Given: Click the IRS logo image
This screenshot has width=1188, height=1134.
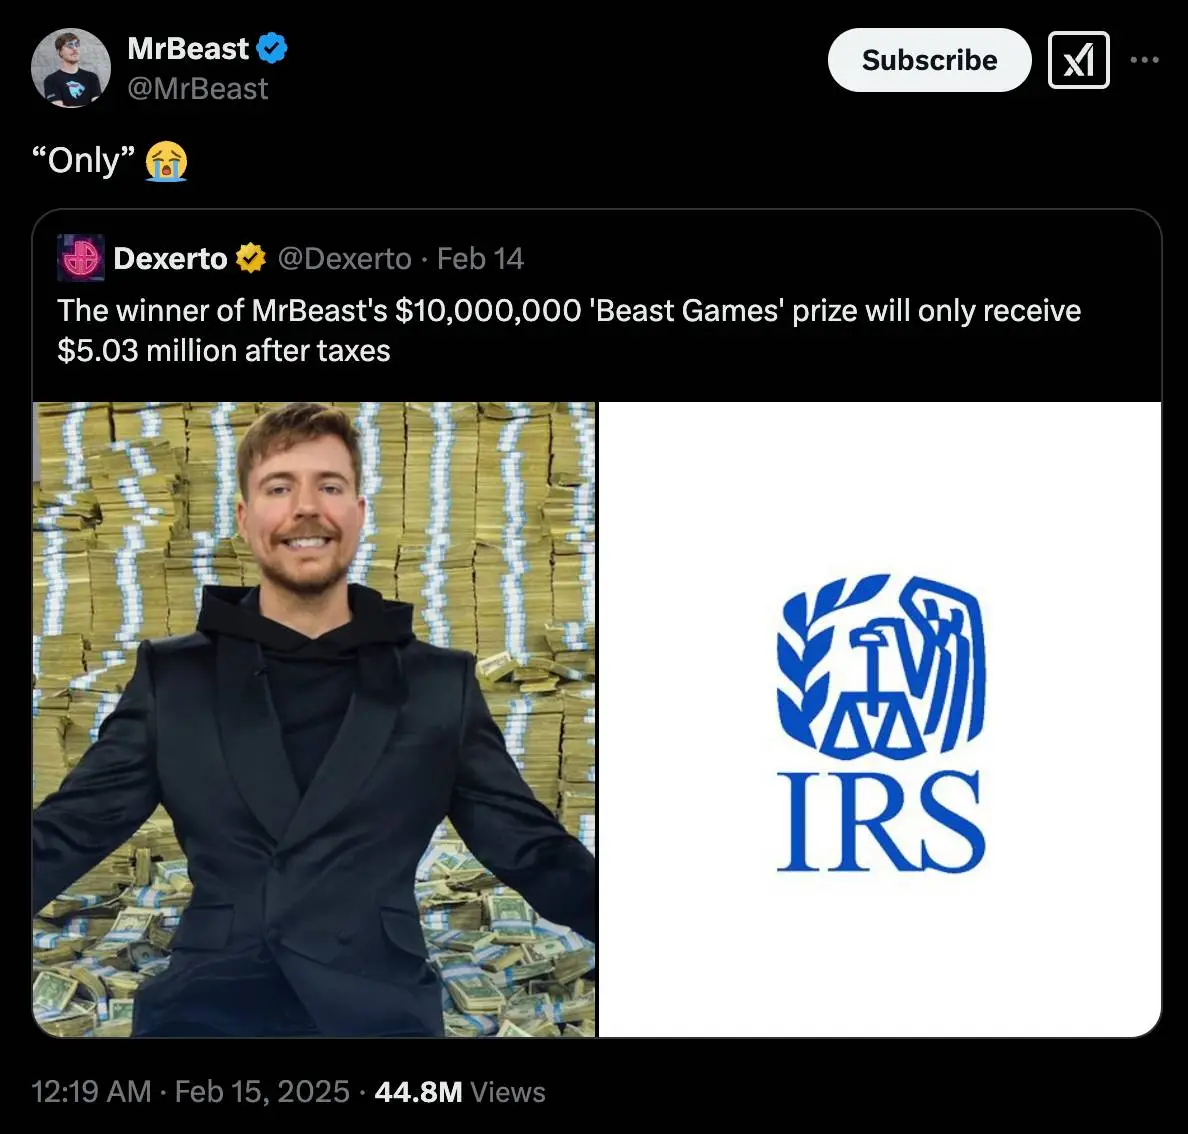Looking at the screenshot, I should 880,718.
